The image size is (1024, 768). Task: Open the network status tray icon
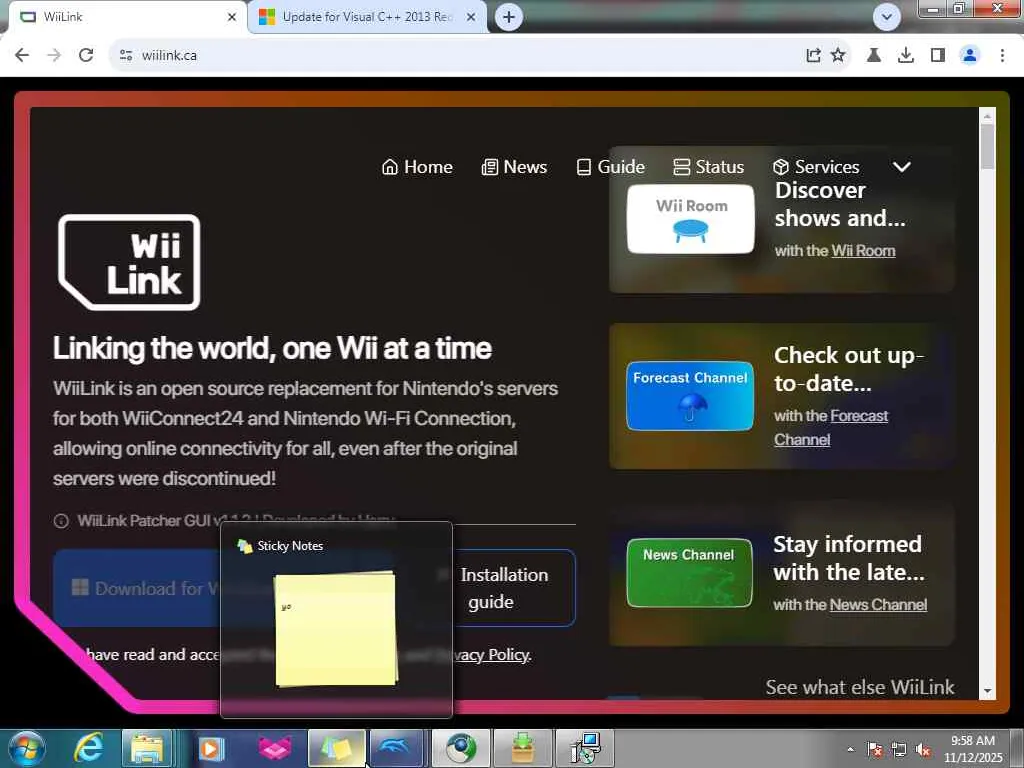click(x=899, y=749)
